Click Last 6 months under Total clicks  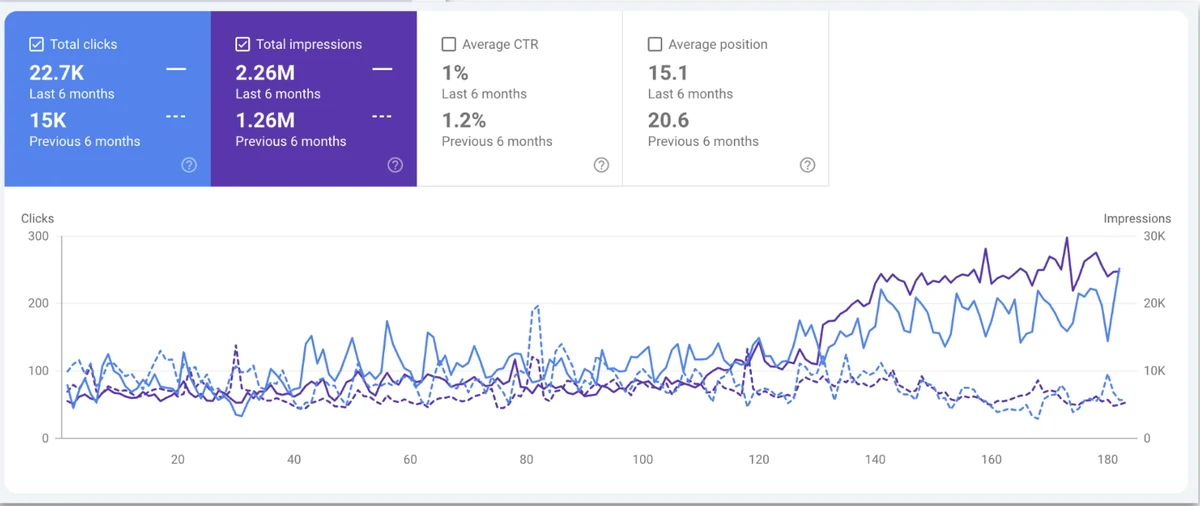pyautogui.click(x=72, y=94)
